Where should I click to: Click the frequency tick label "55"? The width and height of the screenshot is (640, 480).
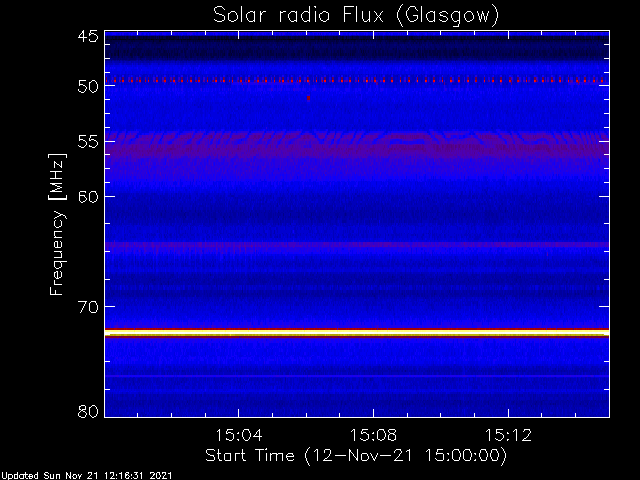pos(88,142)
